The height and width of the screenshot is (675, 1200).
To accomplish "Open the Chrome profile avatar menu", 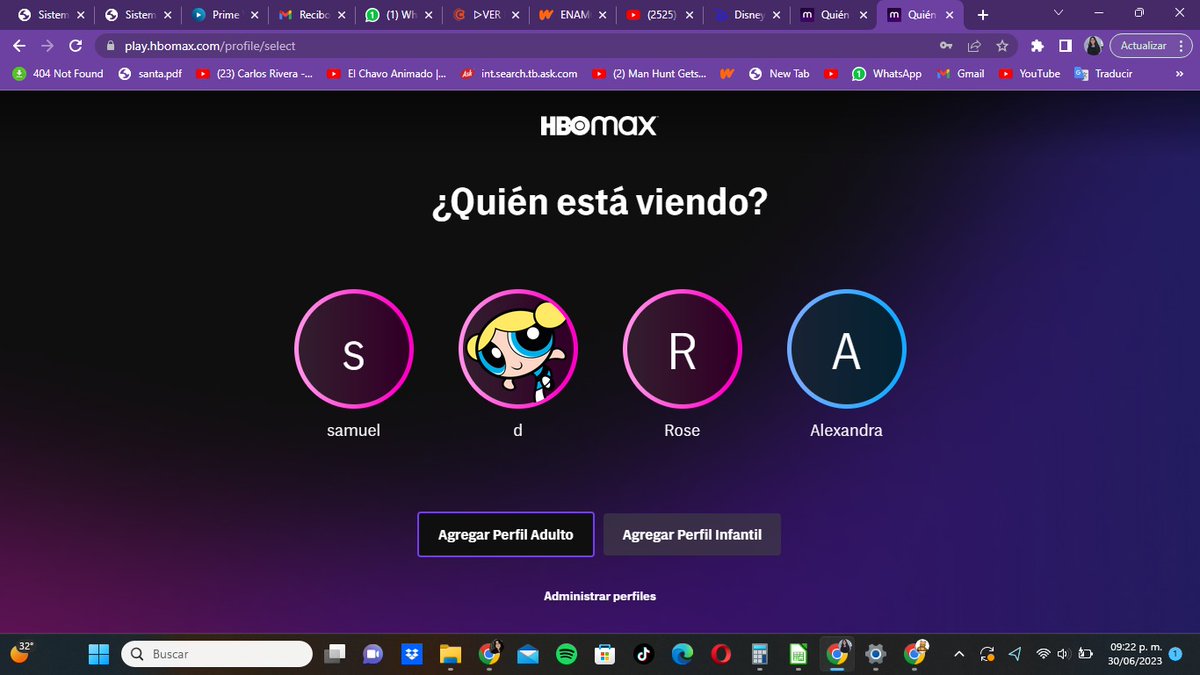I will tap(1092, 46).
